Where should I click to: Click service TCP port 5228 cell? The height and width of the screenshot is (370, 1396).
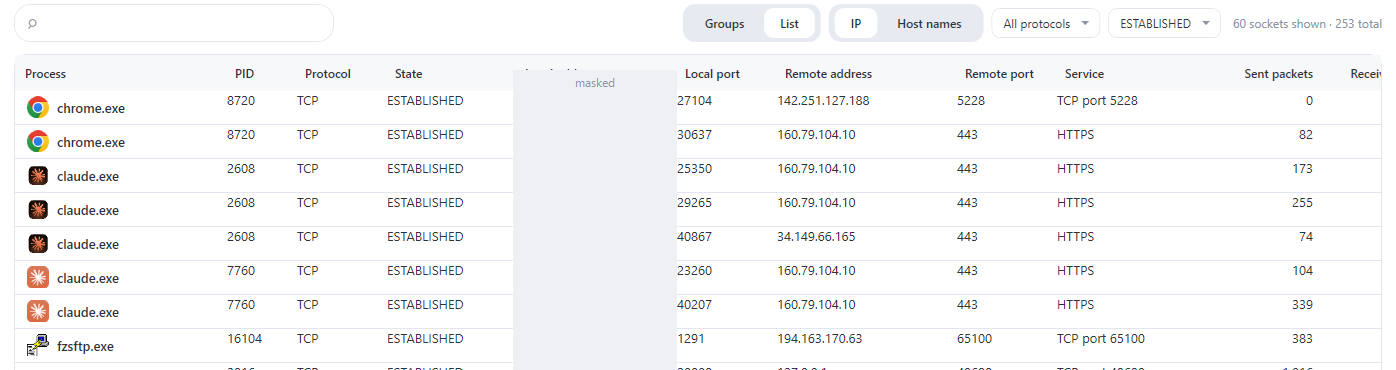pos(1097,101)
